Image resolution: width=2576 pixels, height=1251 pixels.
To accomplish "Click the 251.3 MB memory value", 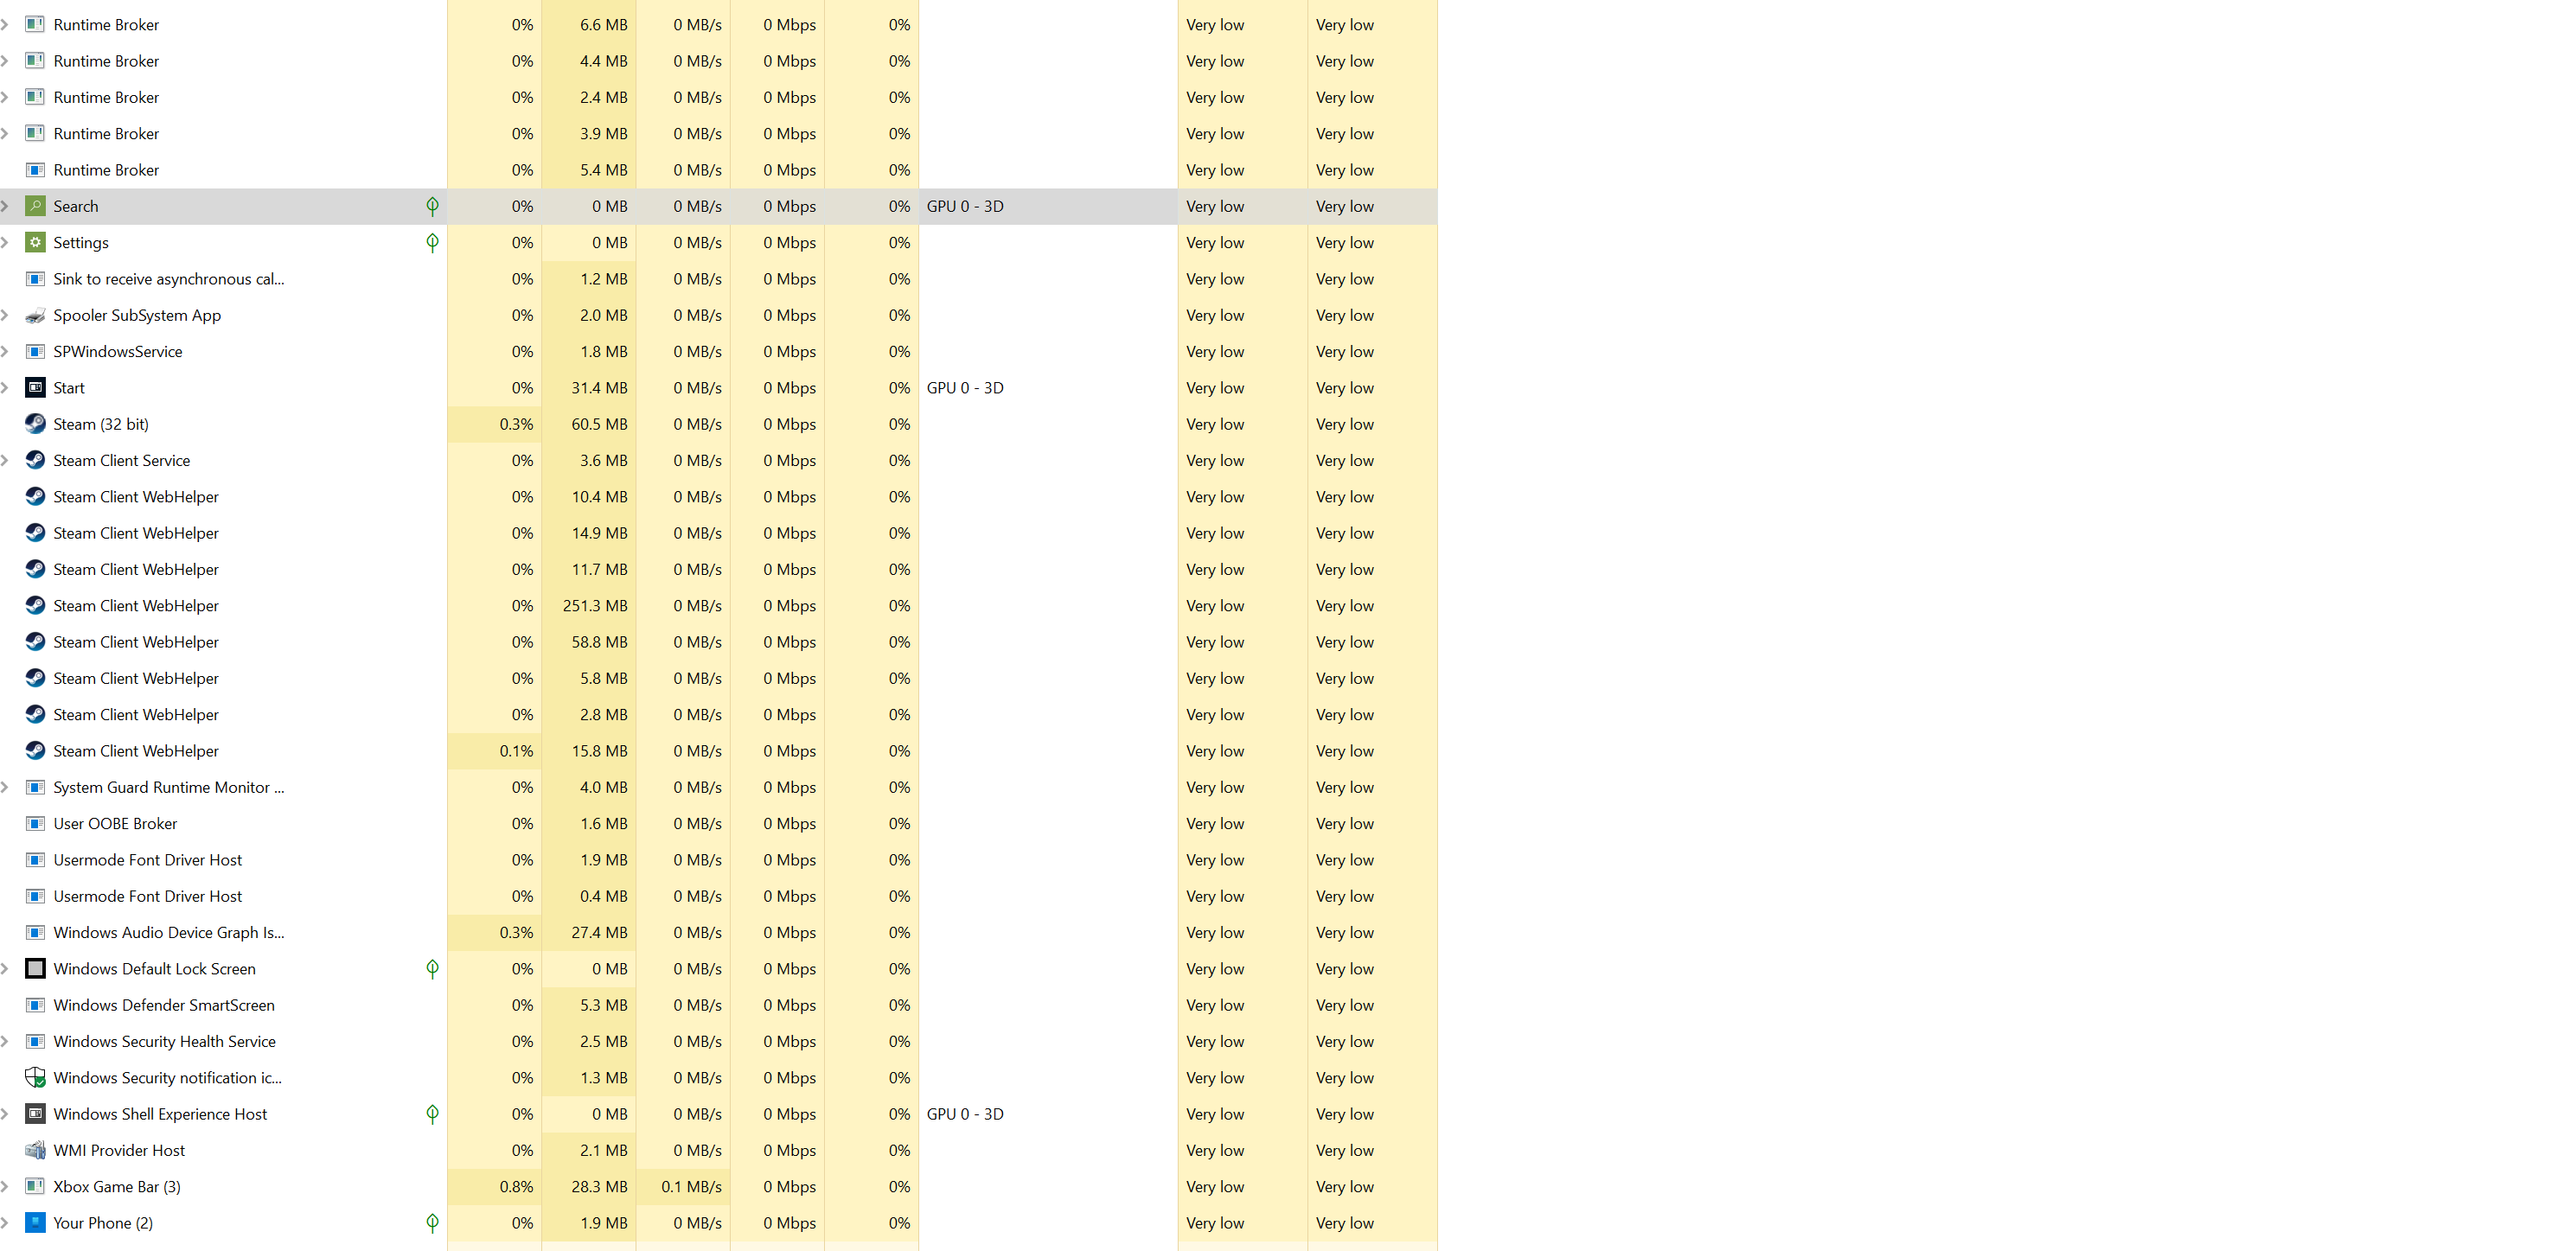I will pos(595,606).
